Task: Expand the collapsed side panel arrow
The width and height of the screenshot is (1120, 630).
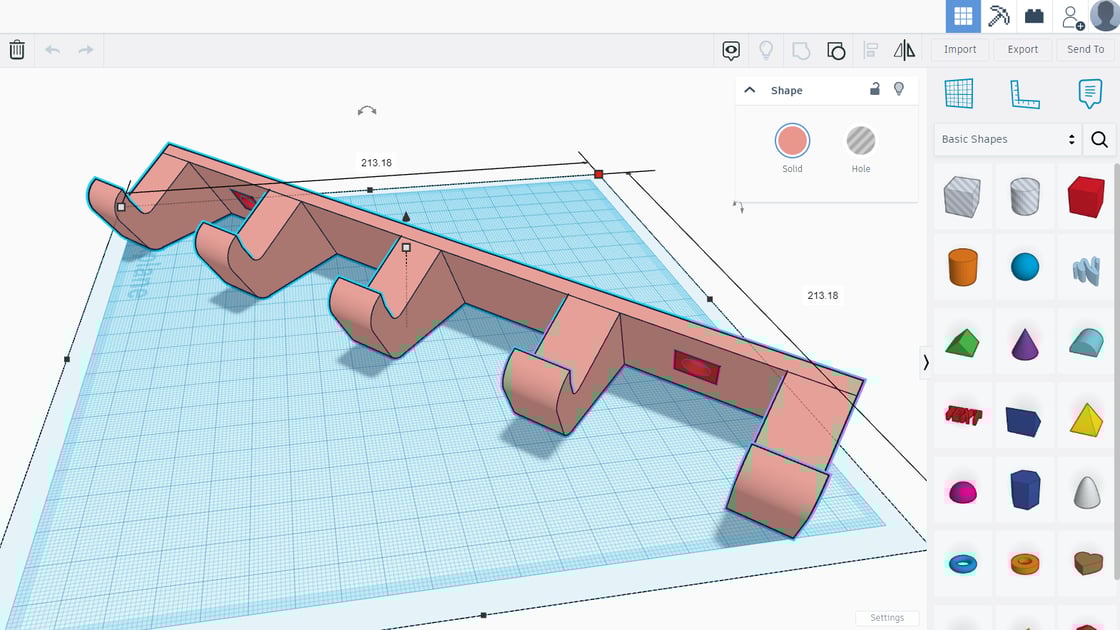Action: click(925, 362)
